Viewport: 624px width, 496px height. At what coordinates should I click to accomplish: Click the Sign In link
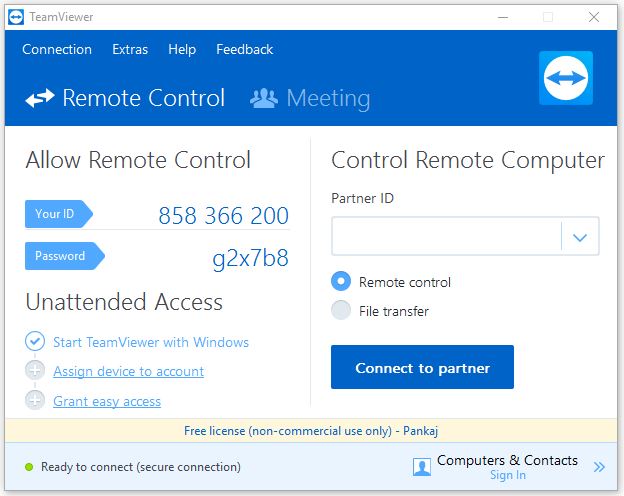pyautogui.click(x=508, y=475)
